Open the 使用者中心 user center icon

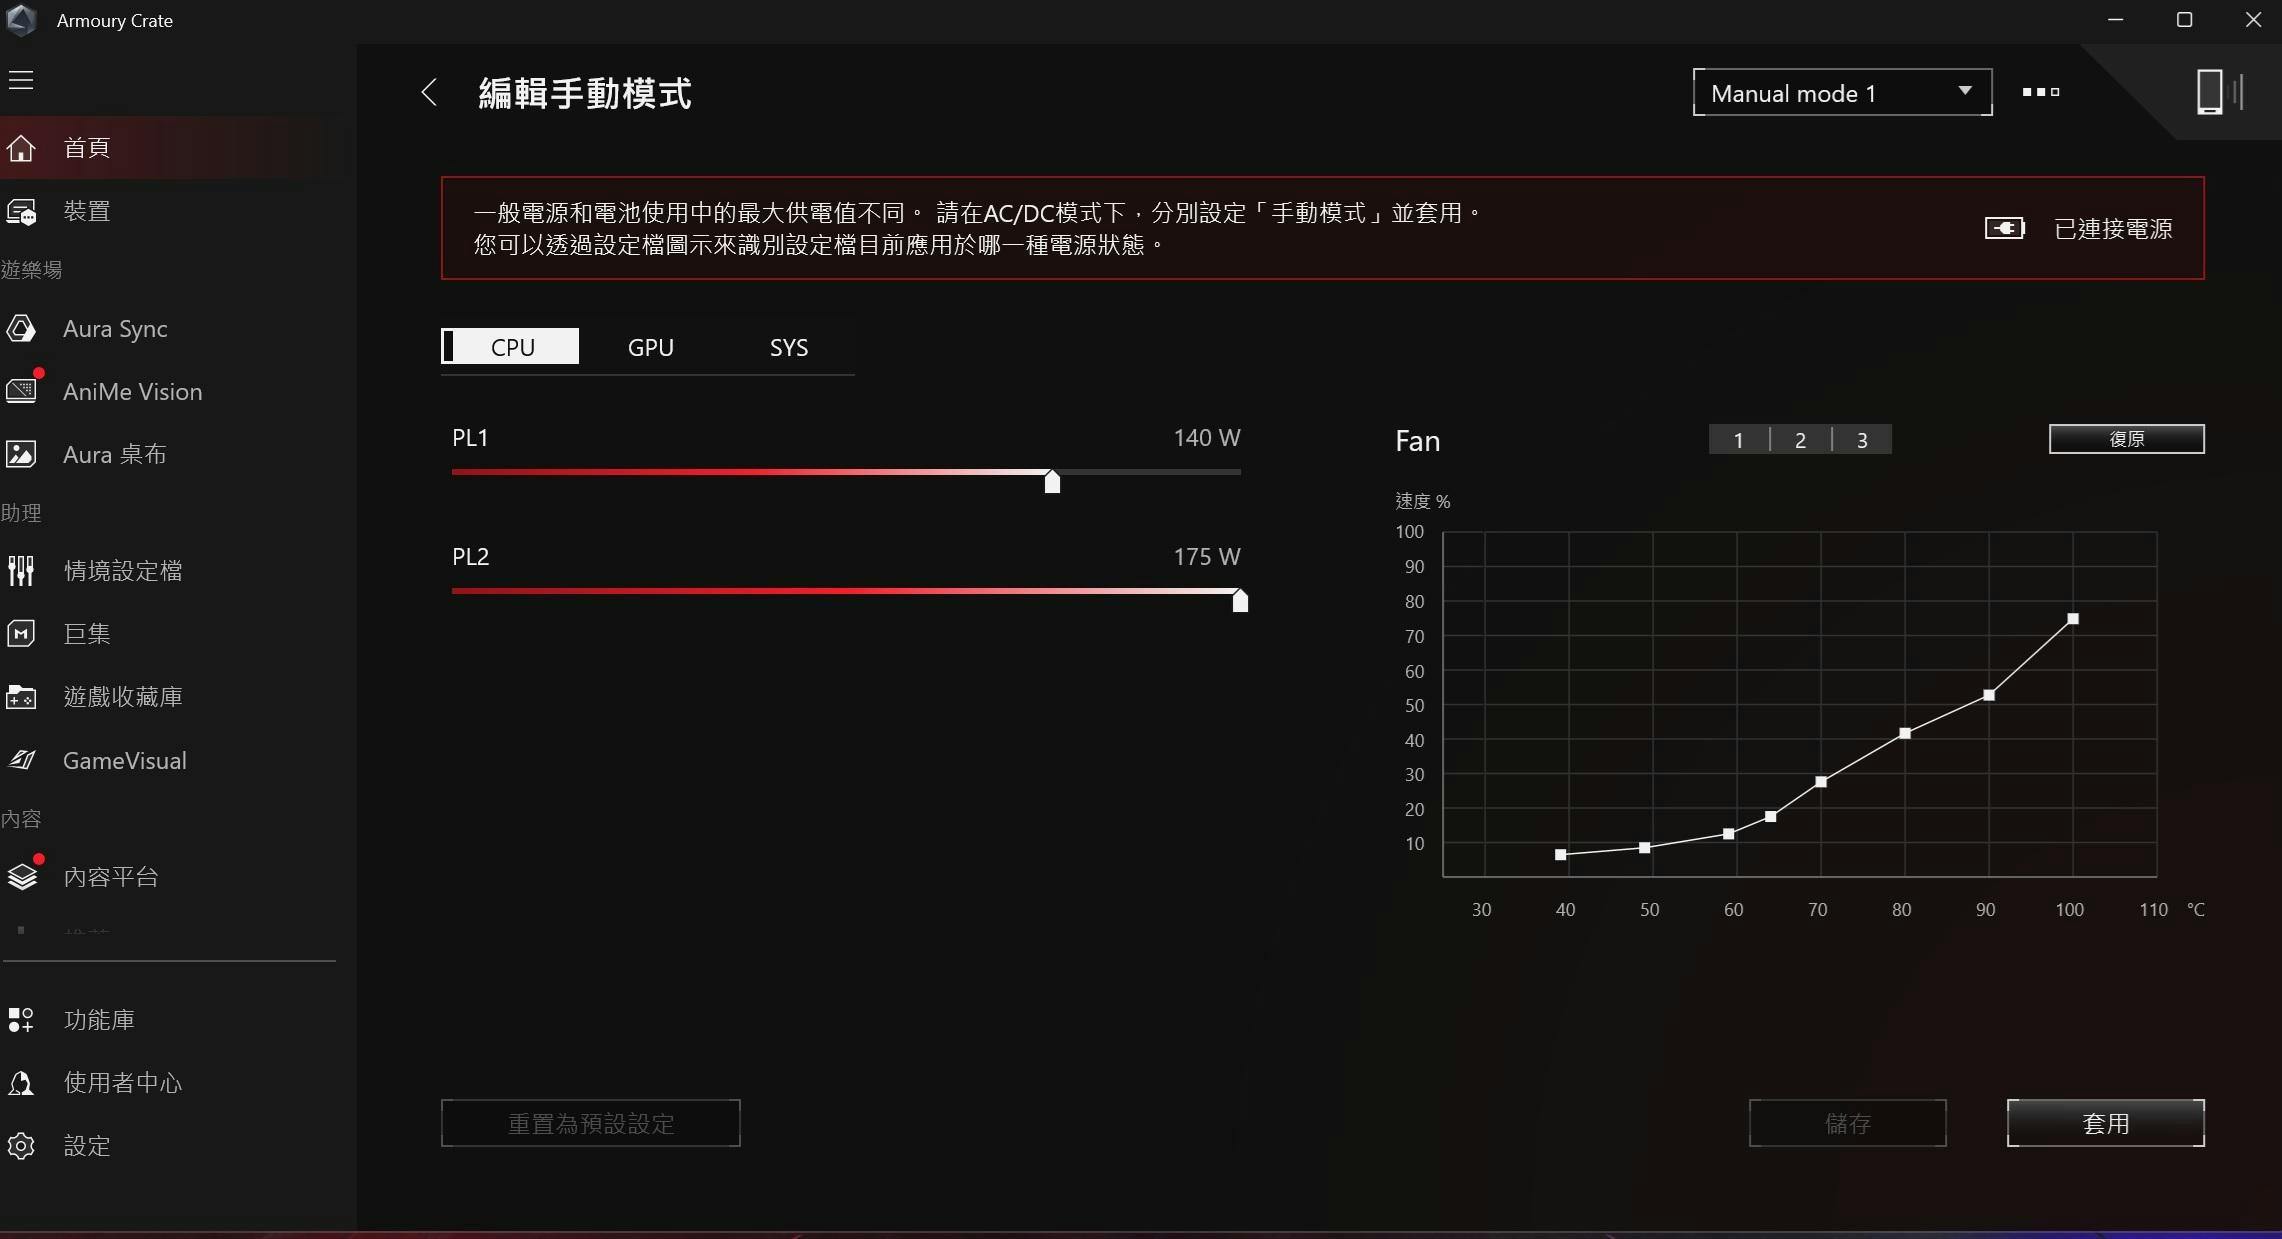coord(21,1083)
